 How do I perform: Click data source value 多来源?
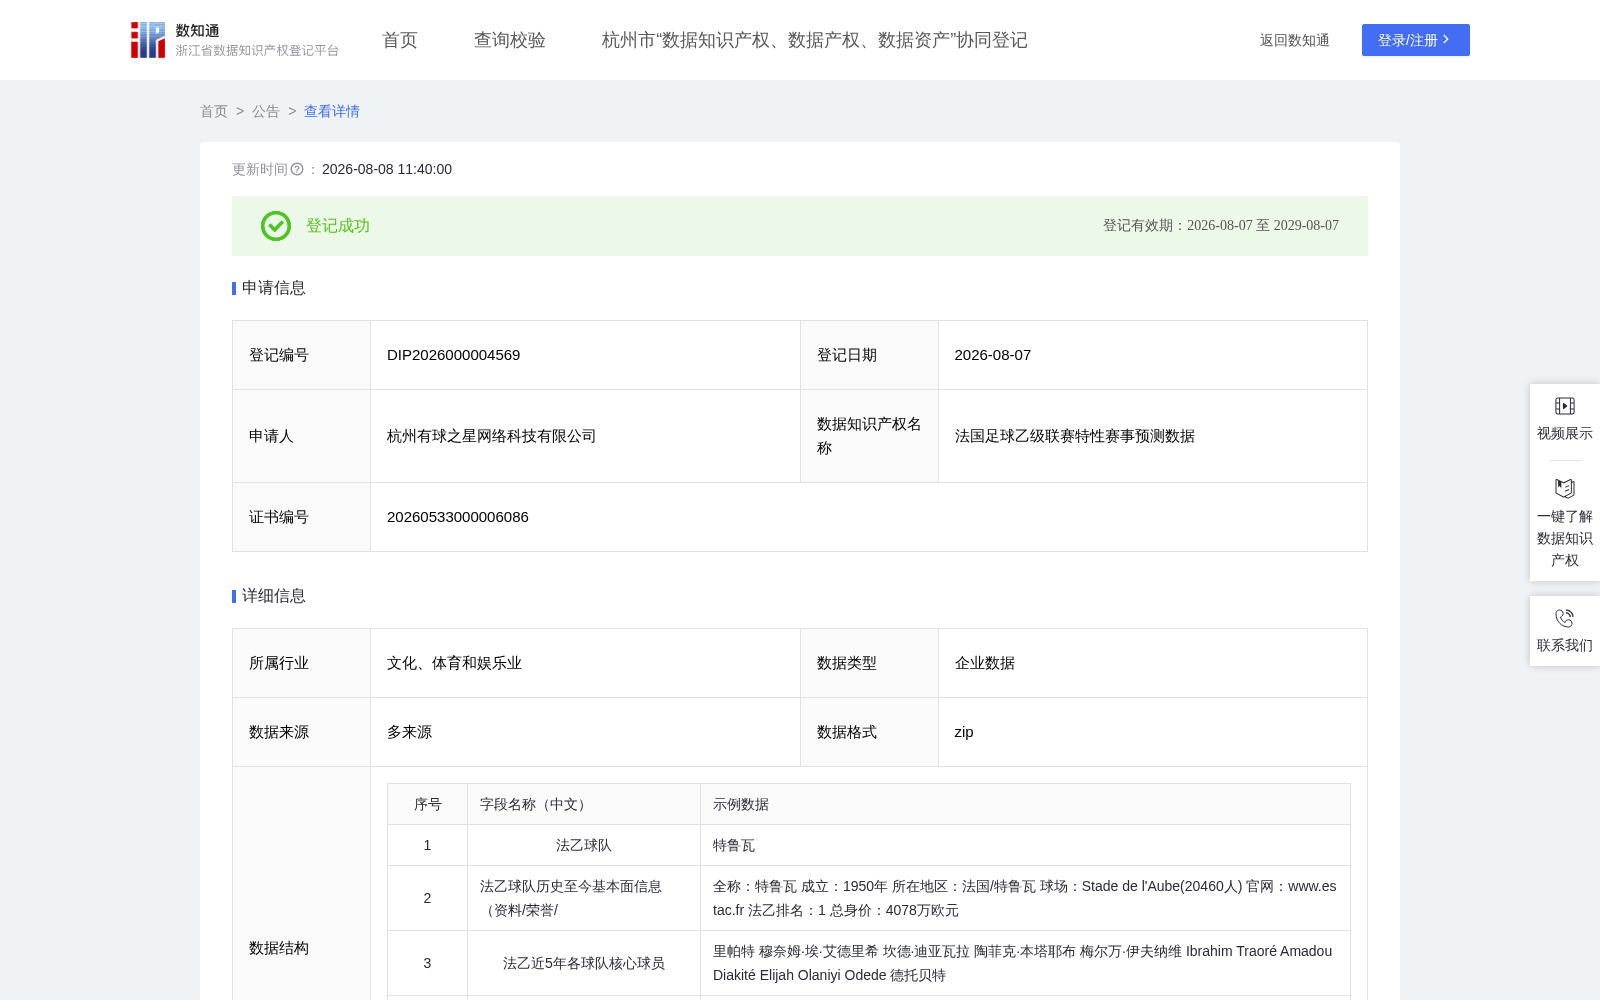410,732
